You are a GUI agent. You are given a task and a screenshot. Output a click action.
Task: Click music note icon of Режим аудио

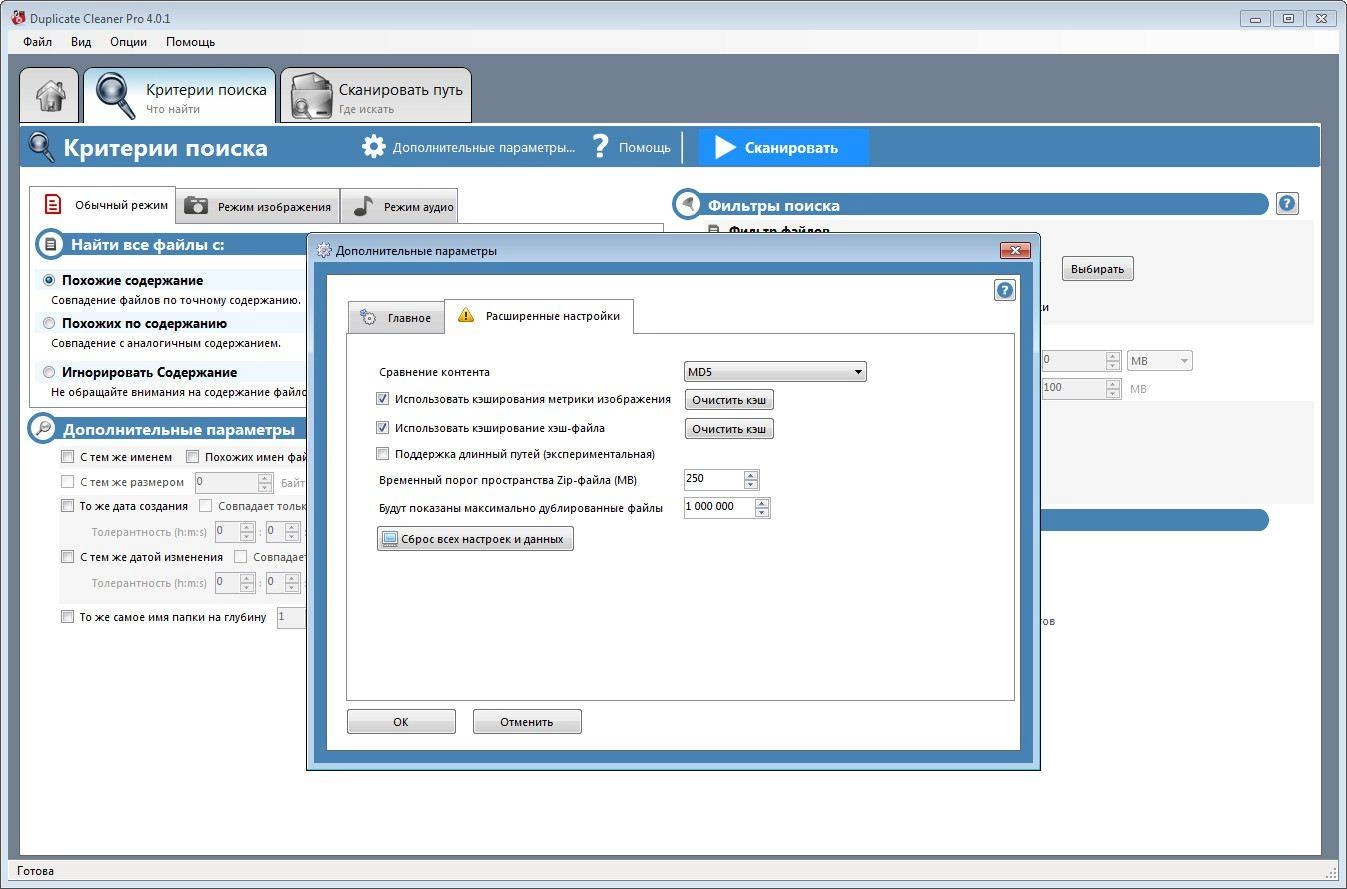(363, 206)
